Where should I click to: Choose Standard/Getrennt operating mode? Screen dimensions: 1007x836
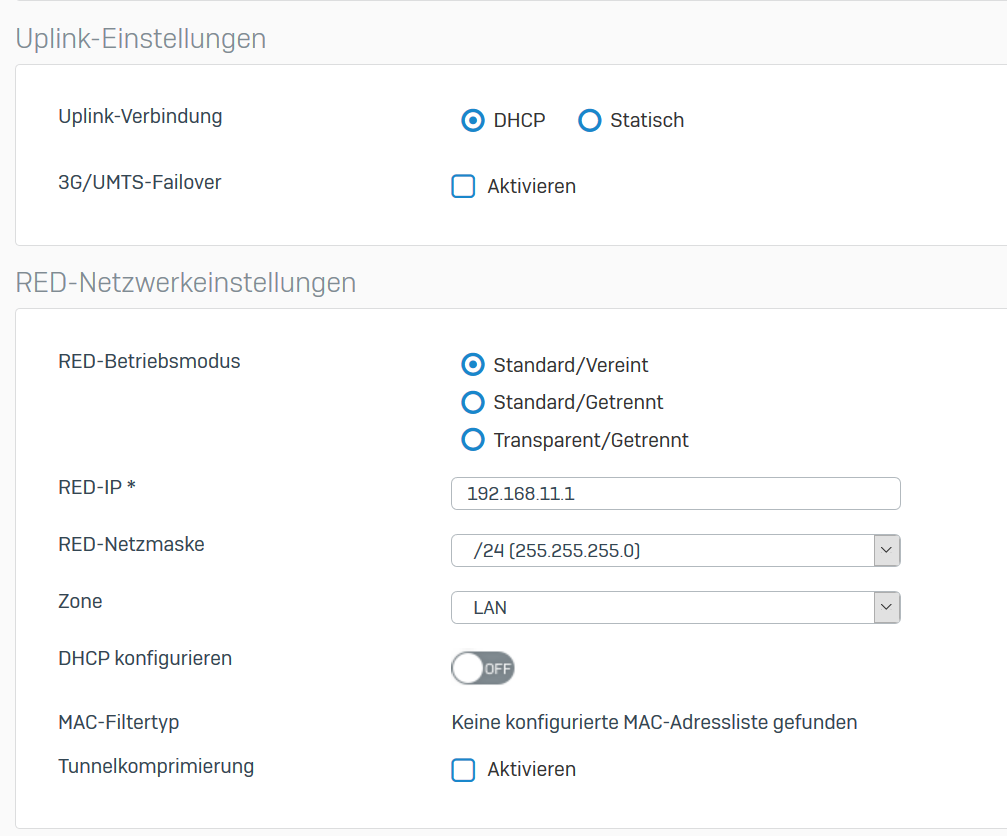(472, 403)
